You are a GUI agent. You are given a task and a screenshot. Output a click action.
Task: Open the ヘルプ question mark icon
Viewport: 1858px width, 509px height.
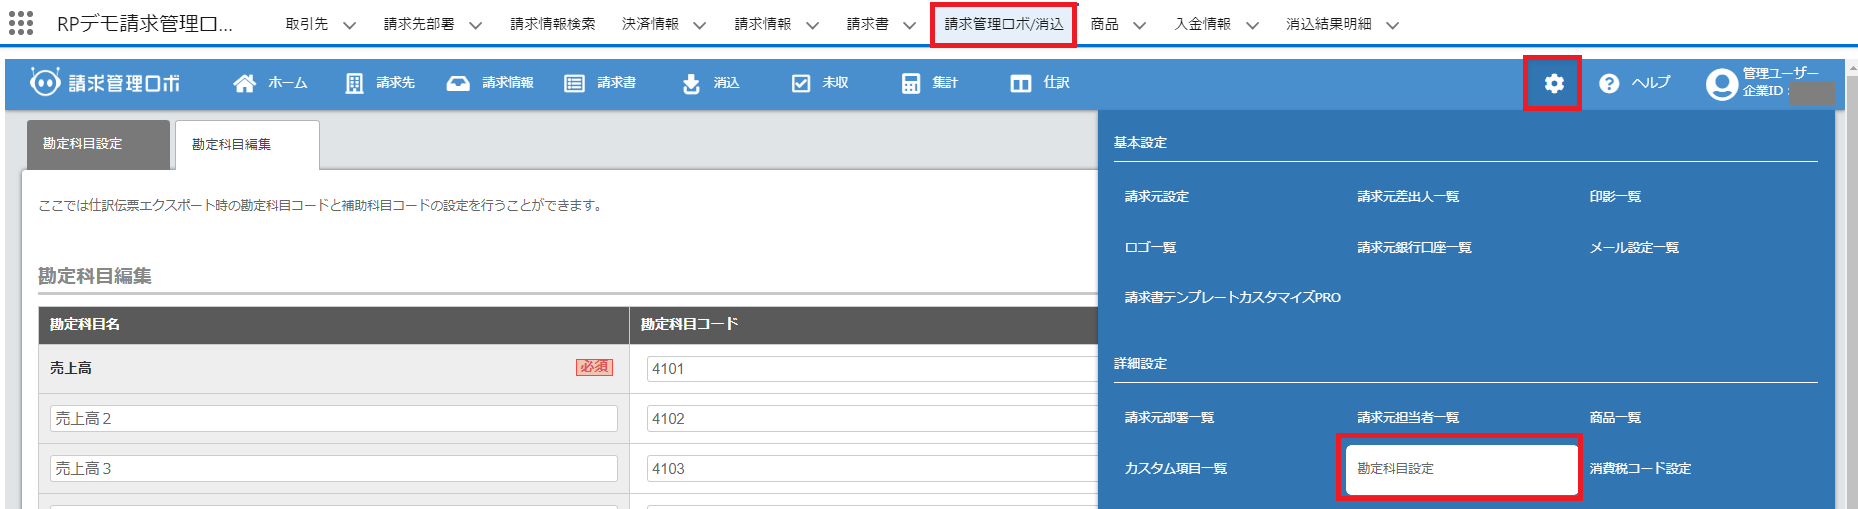click(1608, 83)
